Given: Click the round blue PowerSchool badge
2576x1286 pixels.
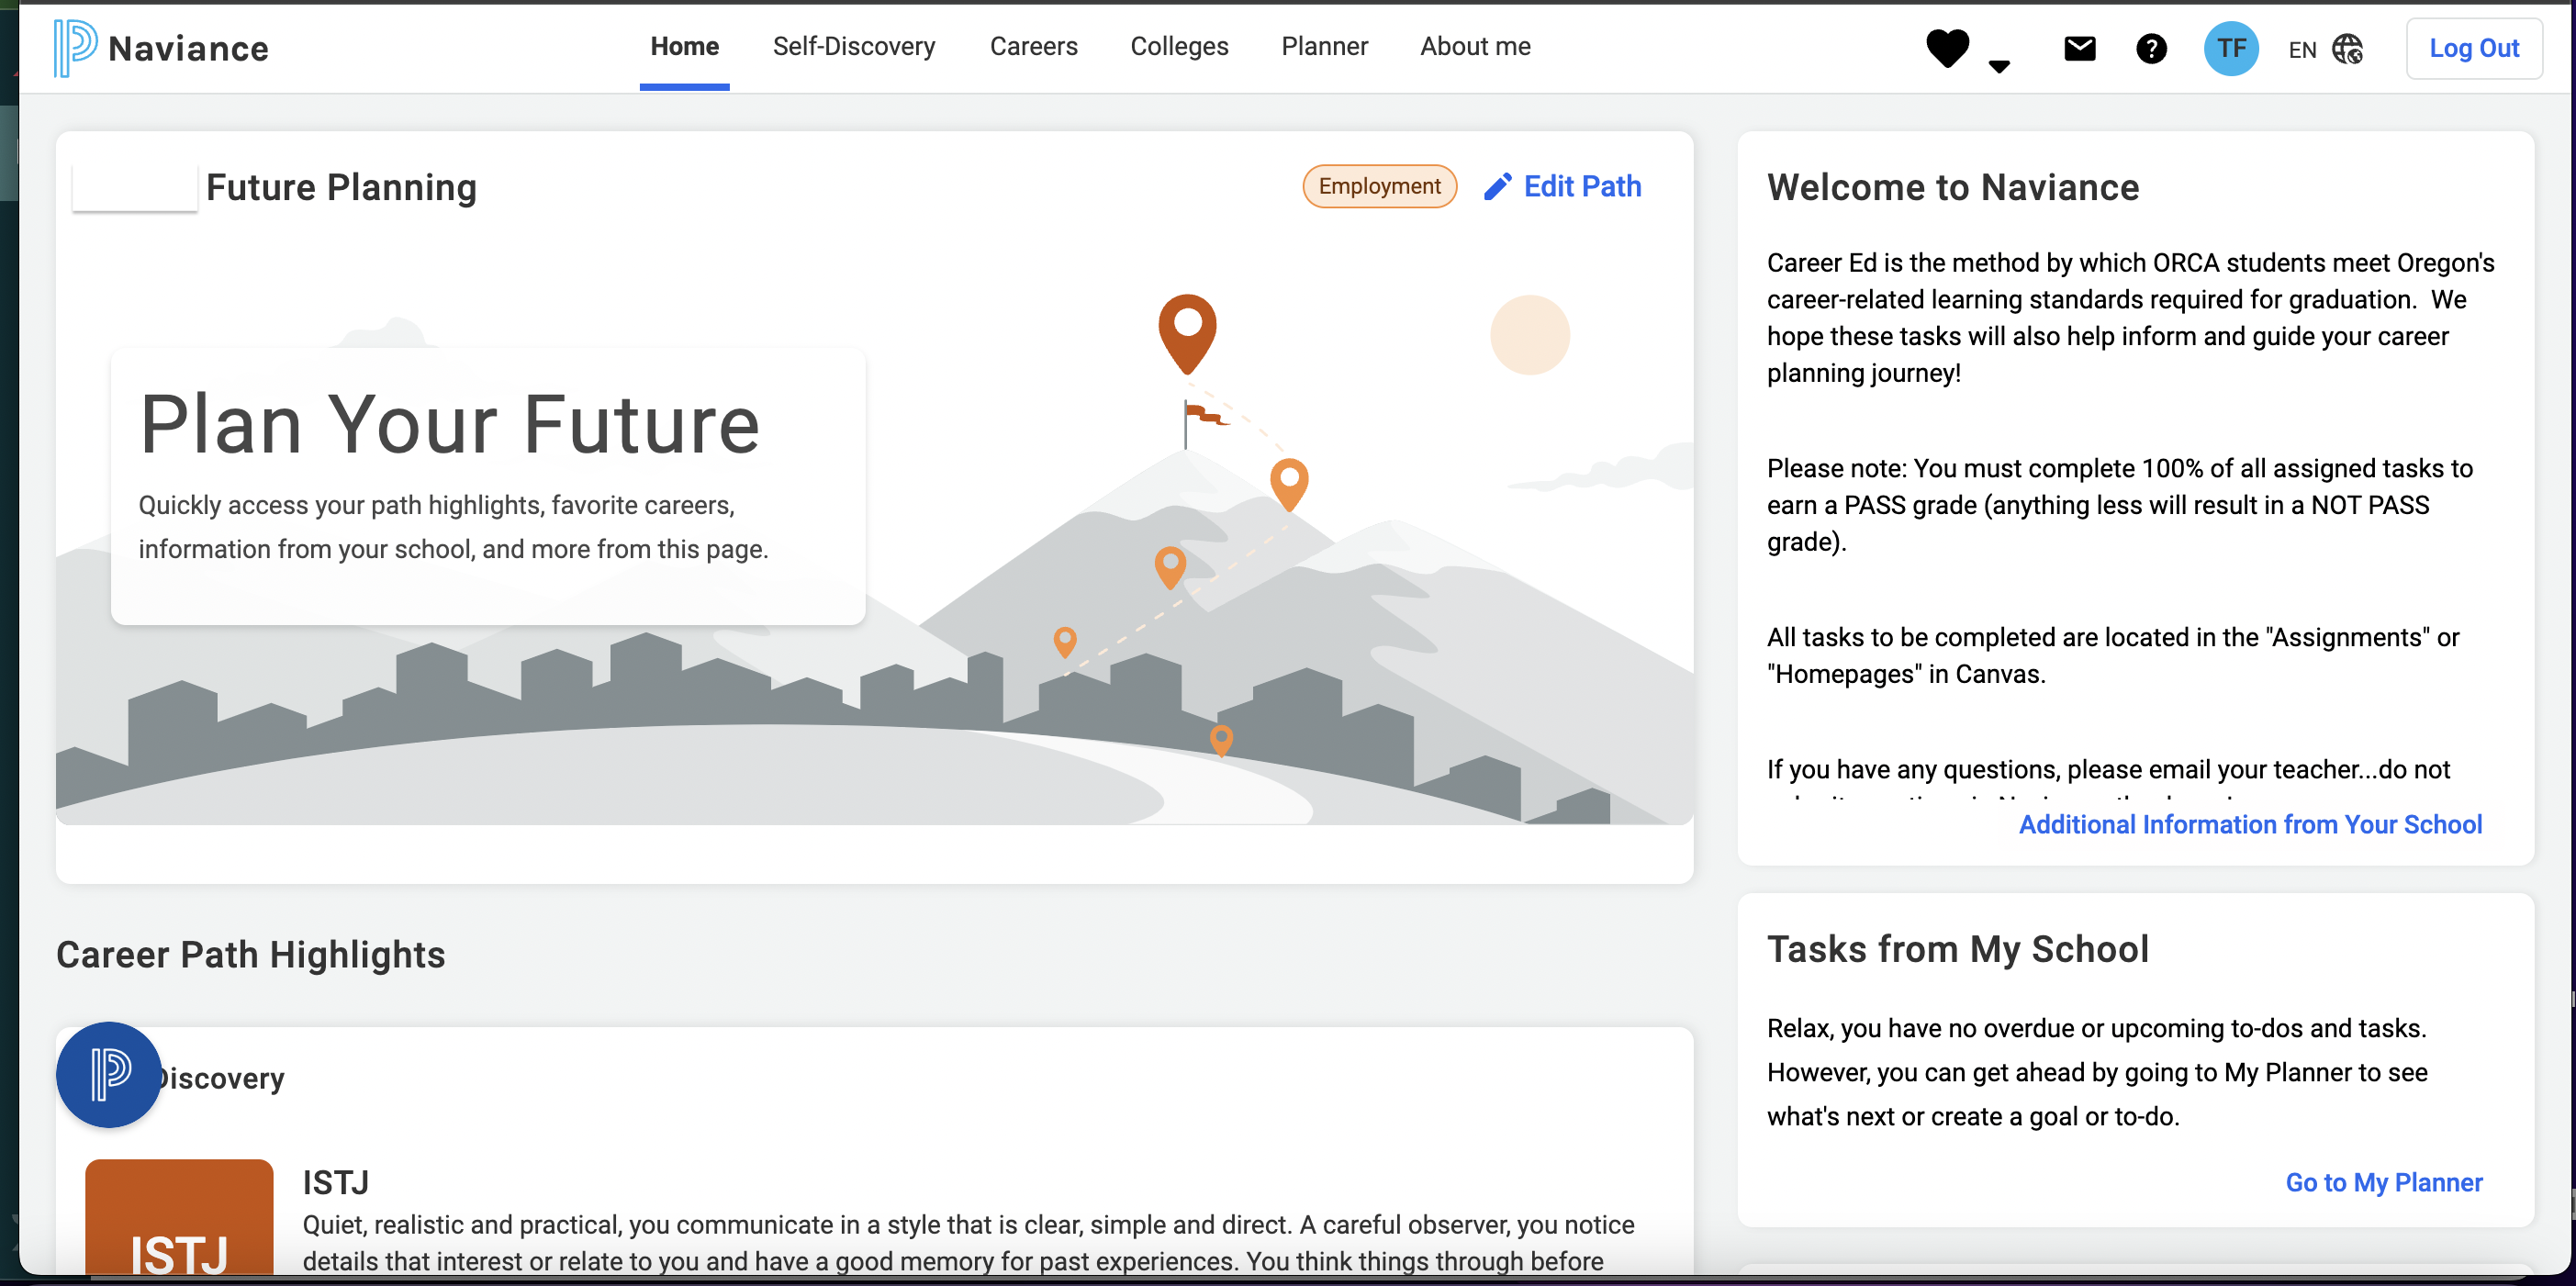Looking at the screenshot, I should point(108,1074).
